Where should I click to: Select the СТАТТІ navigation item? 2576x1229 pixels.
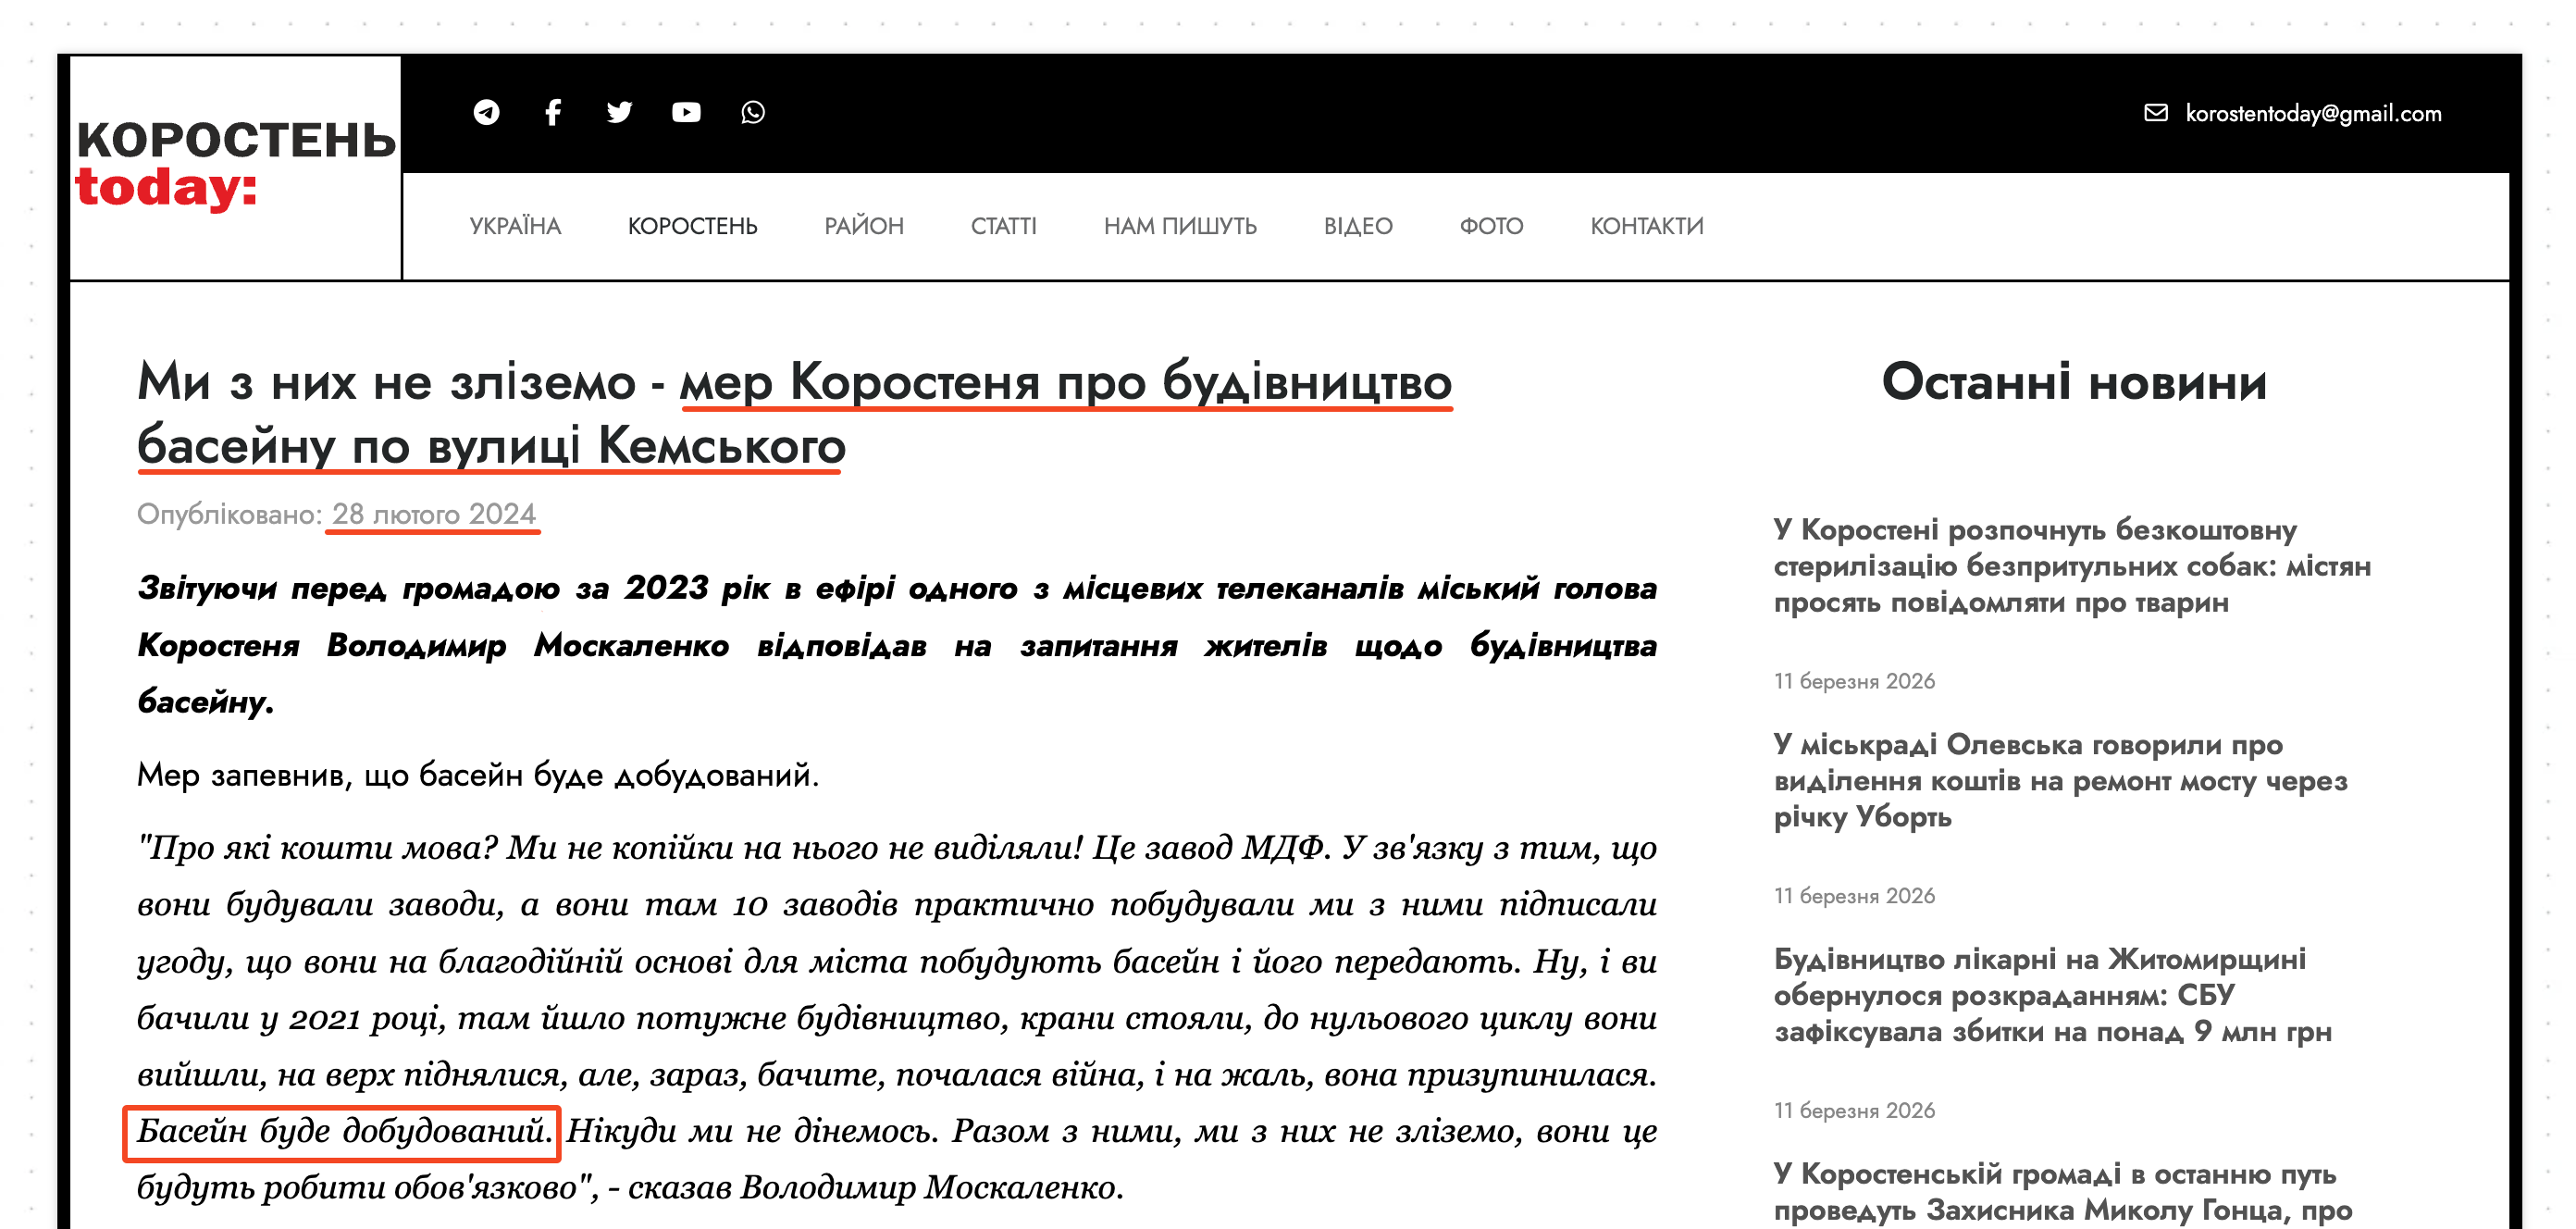coord(1003,226)
